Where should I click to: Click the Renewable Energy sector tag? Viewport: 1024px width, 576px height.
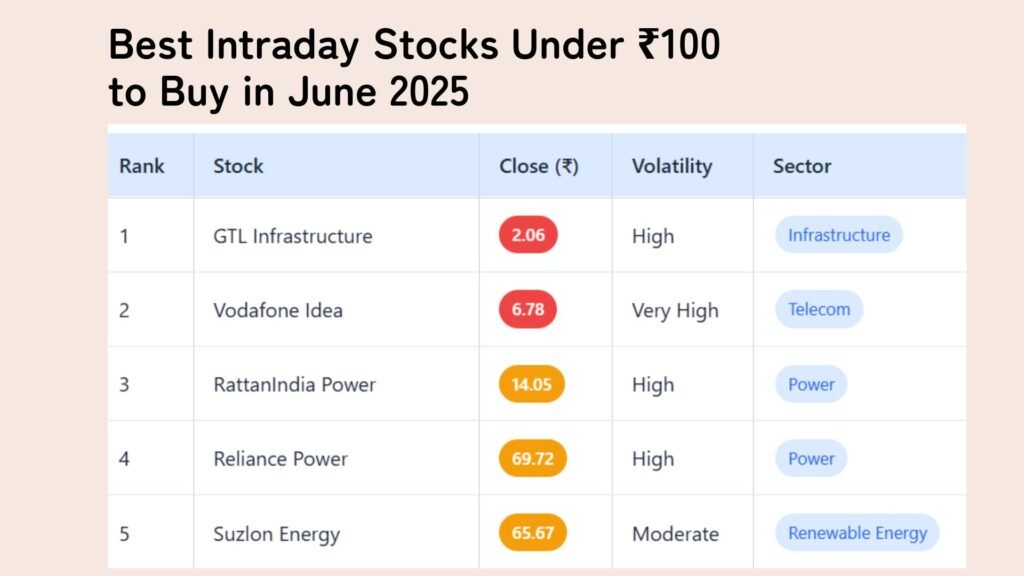[857, 533]
